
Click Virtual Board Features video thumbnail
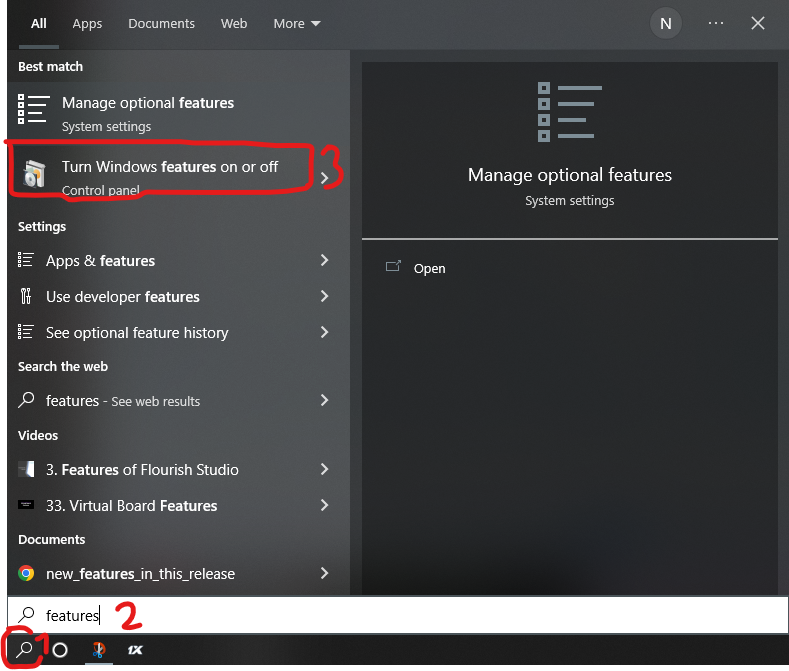pos(26,505)
